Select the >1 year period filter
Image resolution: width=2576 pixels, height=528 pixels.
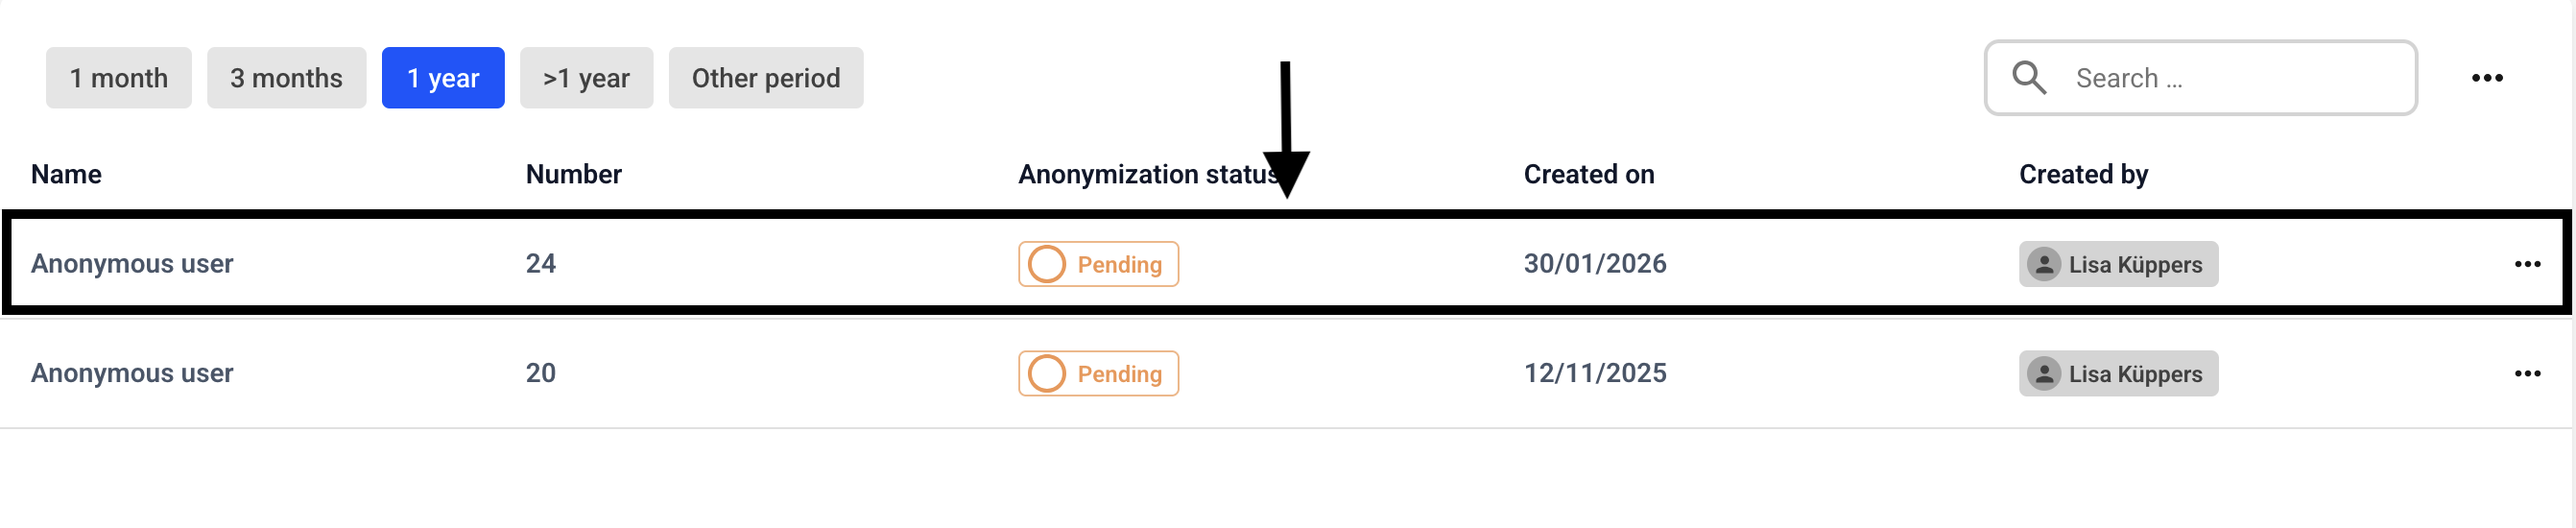(x=586, y=78)
